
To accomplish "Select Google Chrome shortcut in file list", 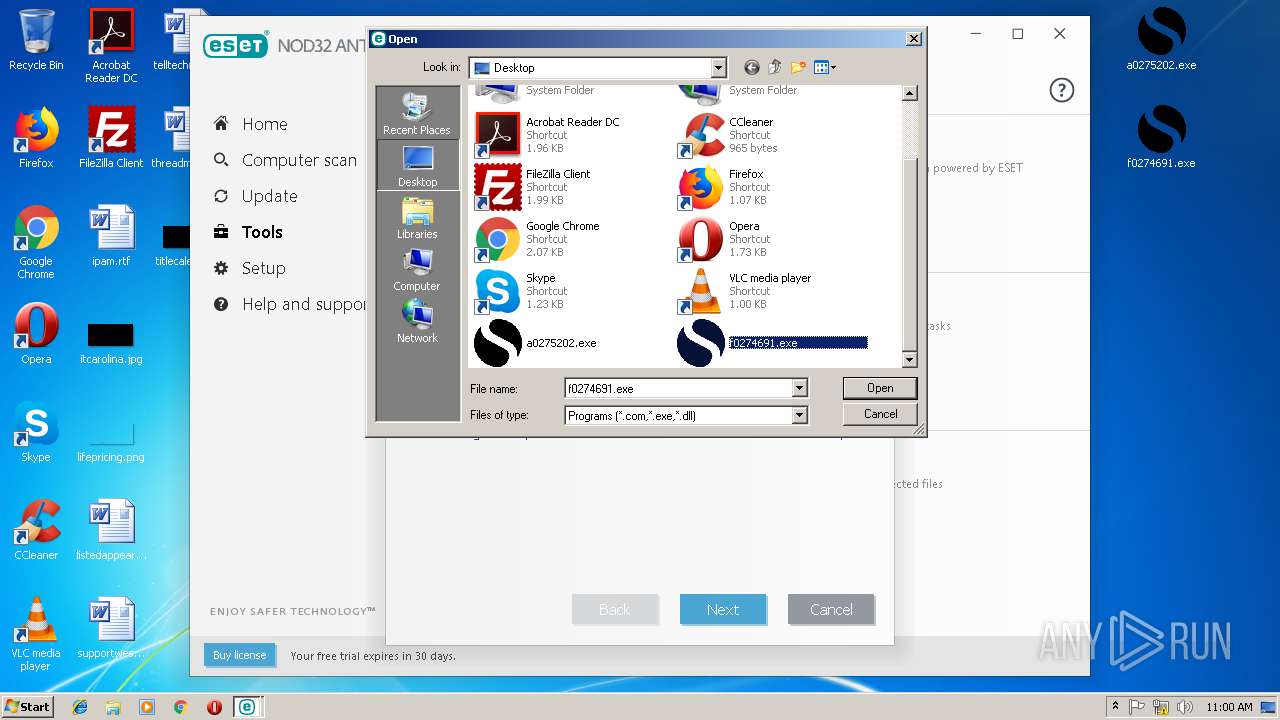I will (x=537, y=238).
